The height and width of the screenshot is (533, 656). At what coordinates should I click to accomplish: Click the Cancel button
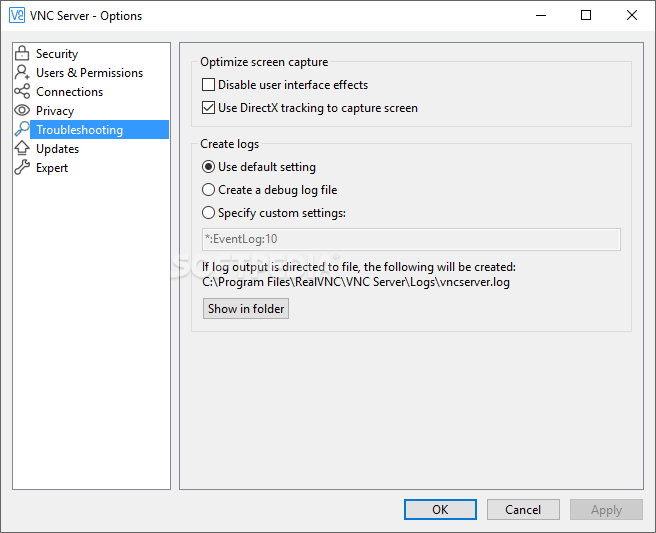point(523,510)
